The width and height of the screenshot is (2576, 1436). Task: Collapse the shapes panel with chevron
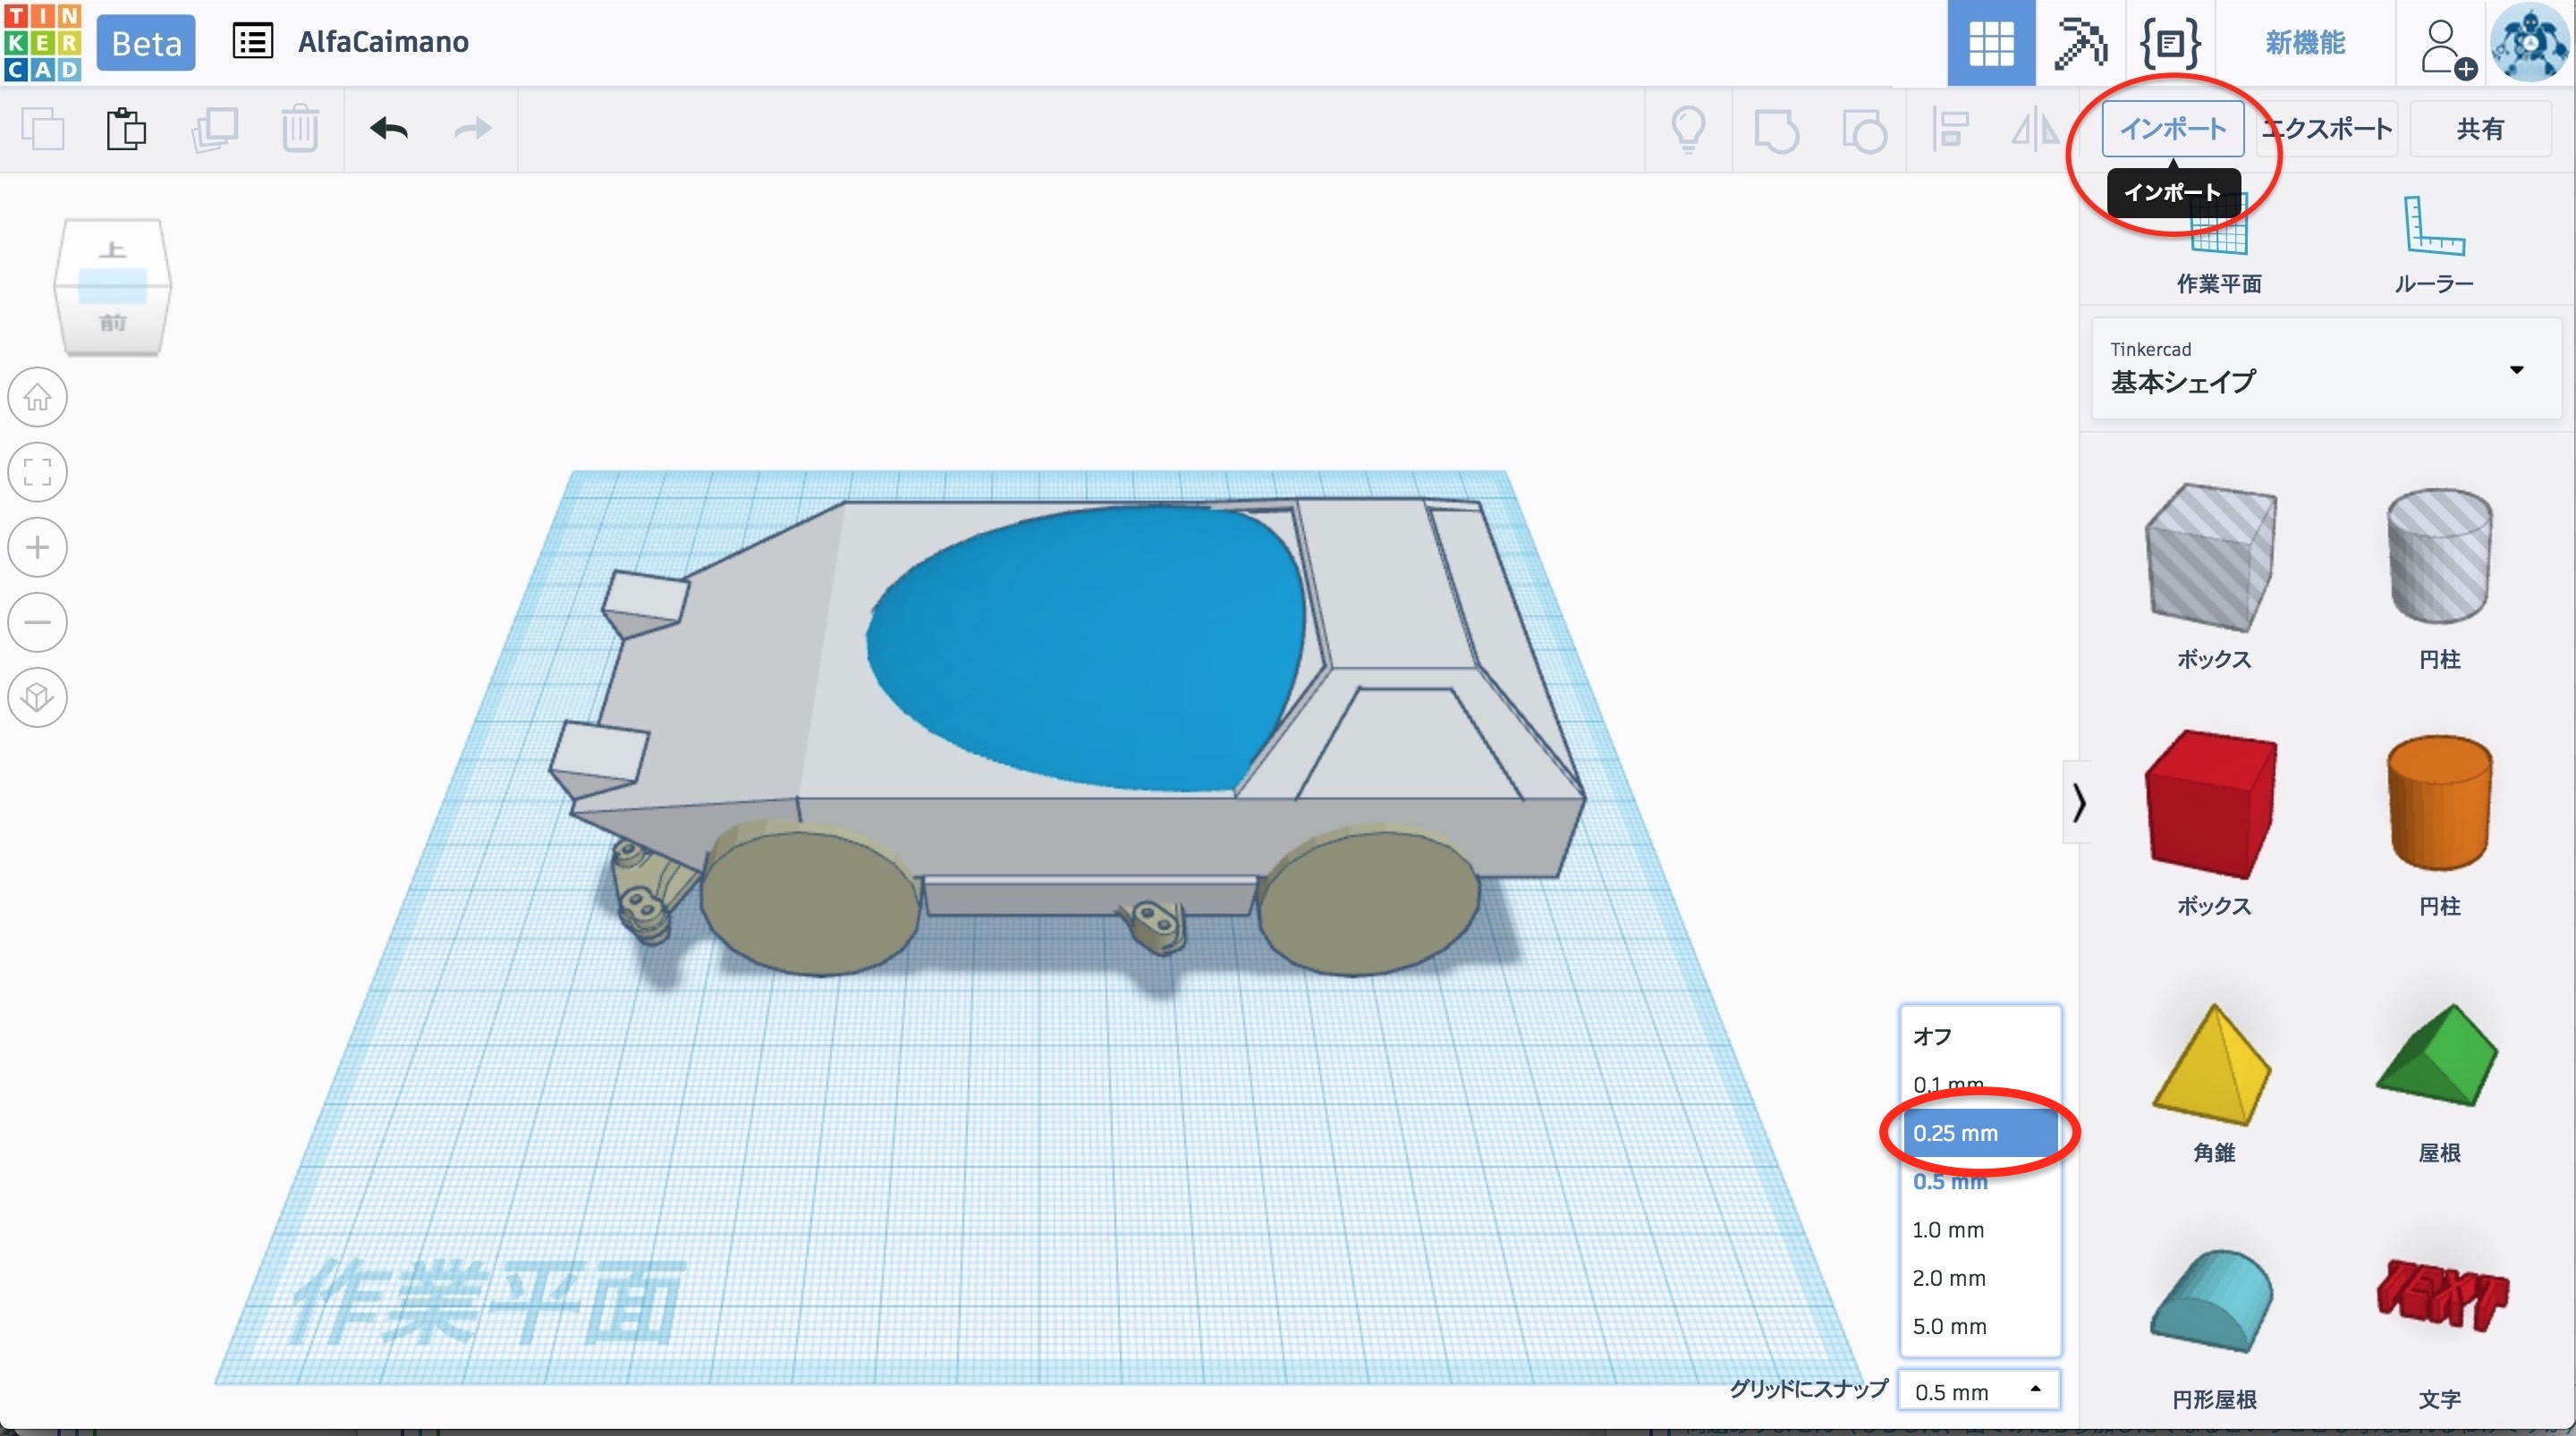(2079, 802)
